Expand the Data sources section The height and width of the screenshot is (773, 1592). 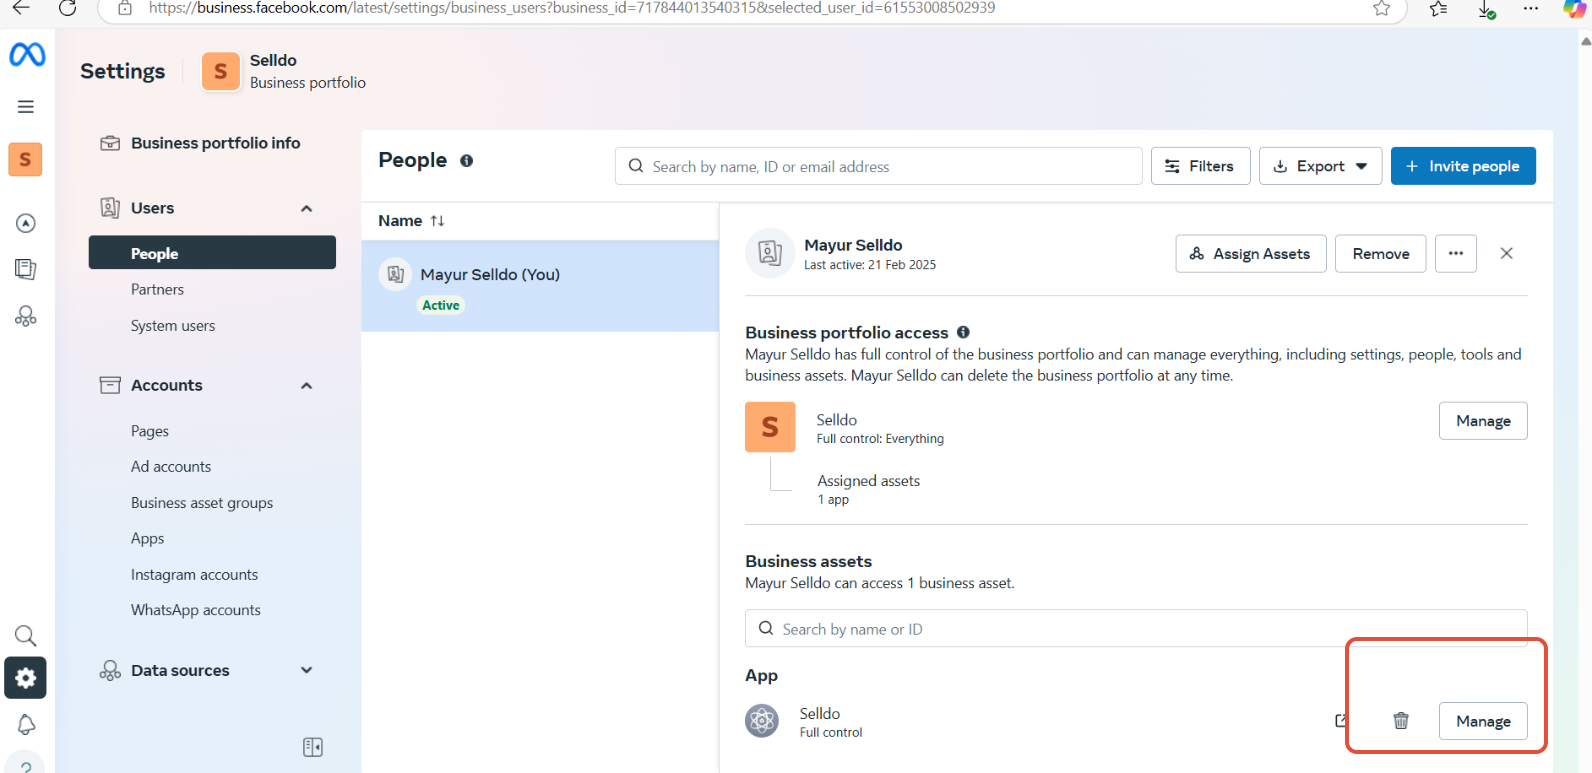(x=307, y=671)
